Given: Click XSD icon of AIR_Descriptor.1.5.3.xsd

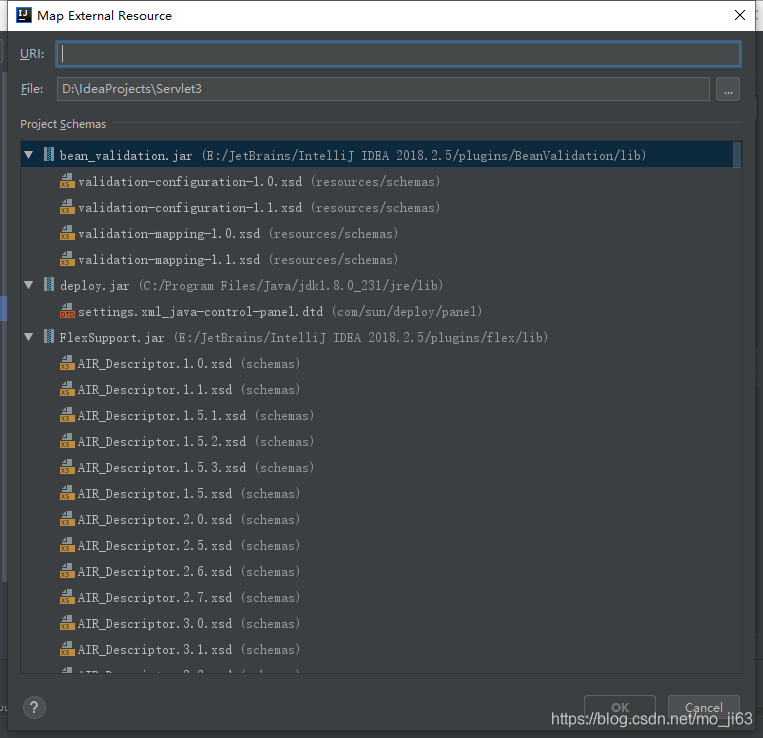Looking at the screenshot, I should pos(67,467).
